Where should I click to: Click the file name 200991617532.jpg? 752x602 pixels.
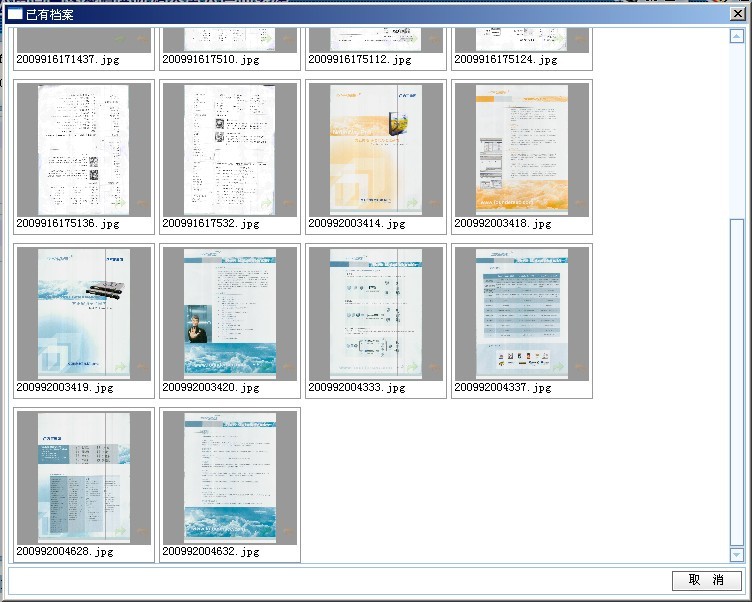click(x=211, y=224)
